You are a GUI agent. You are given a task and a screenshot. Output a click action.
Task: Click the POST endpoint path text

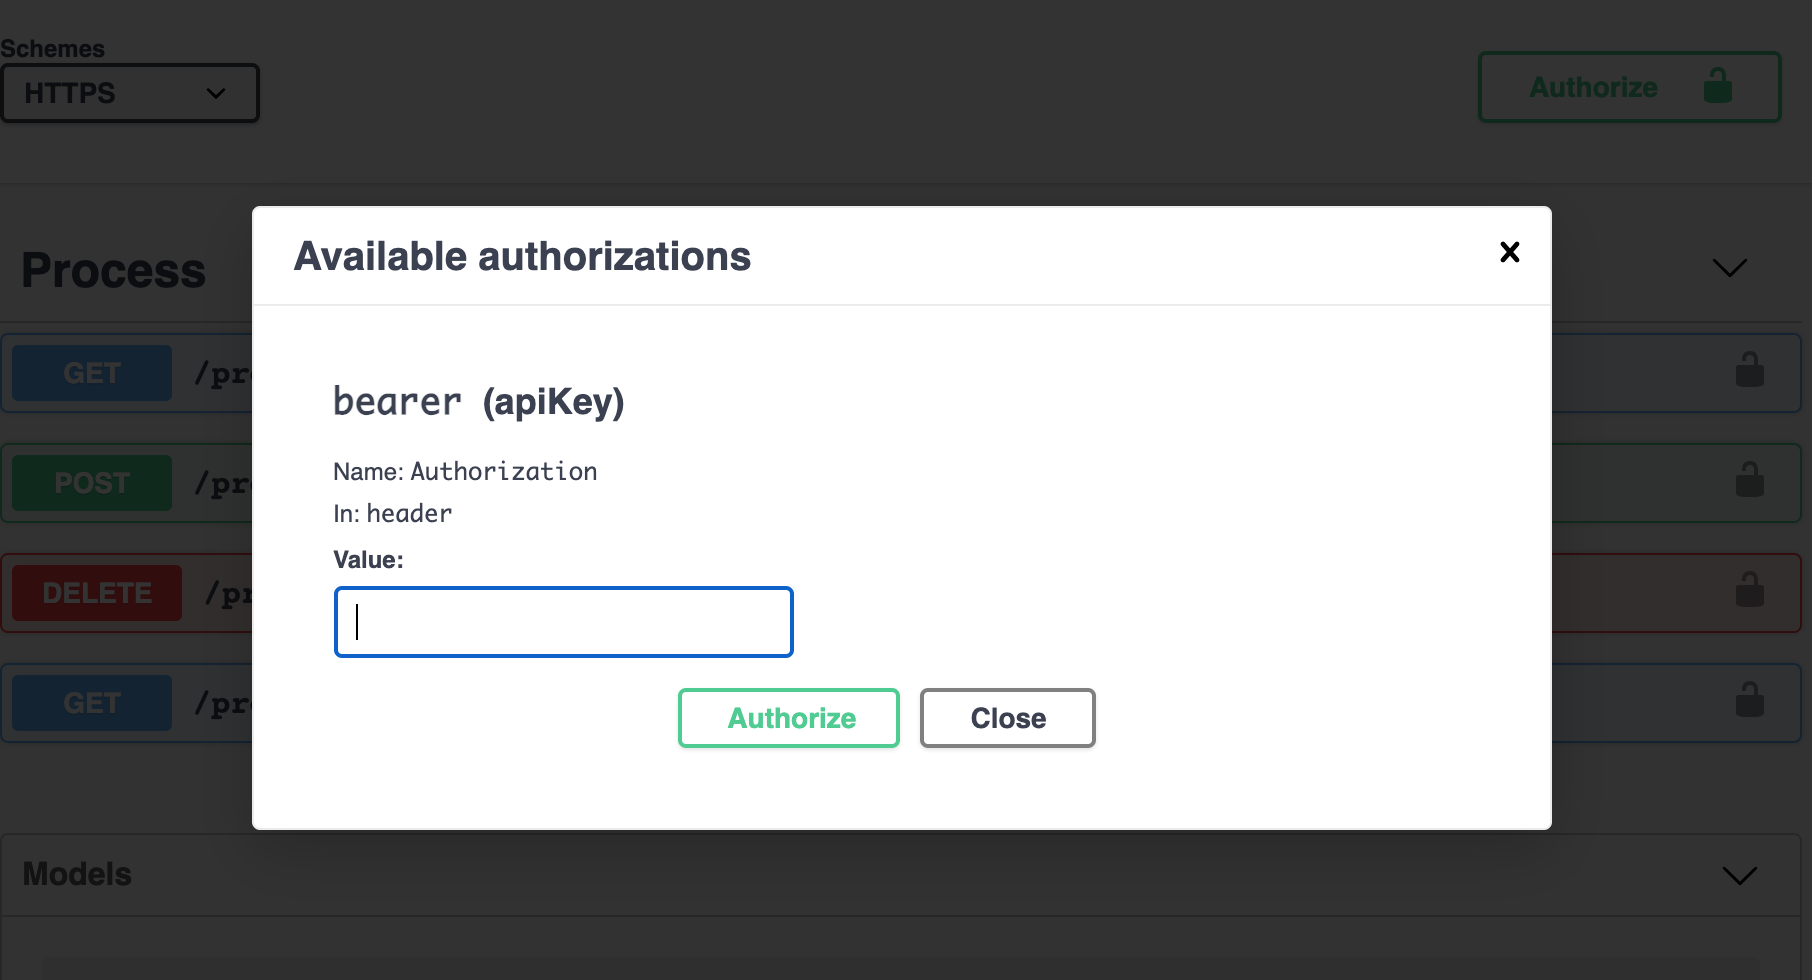click(x=223, y=484)
